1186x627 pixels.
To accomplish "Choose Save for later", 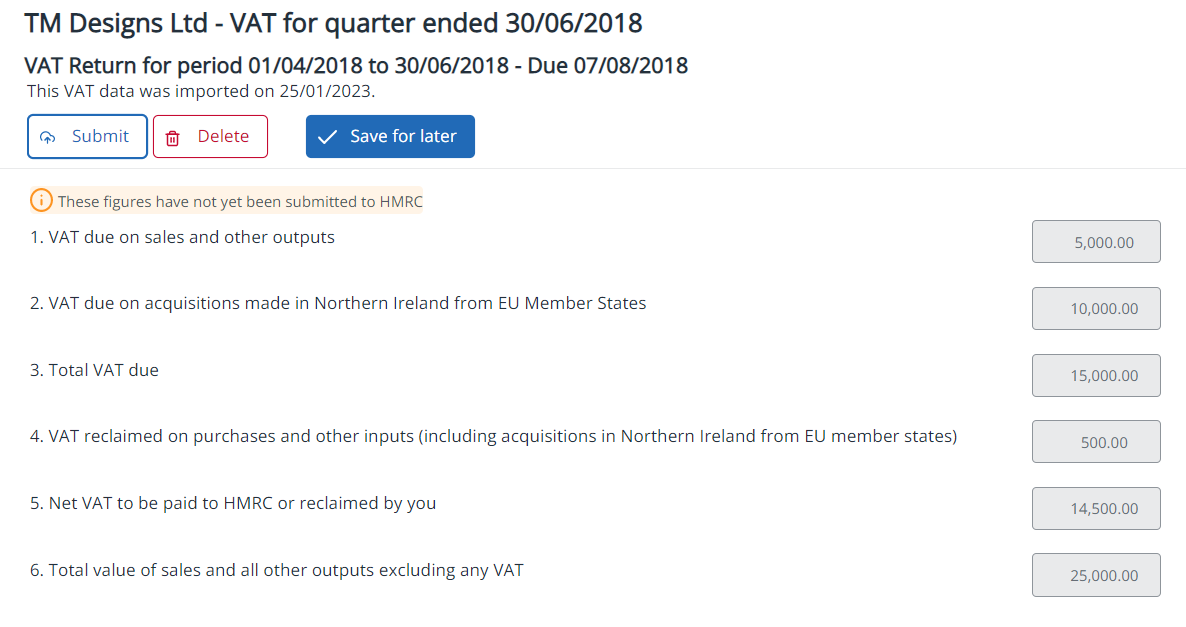I will [x=390, y=137].
